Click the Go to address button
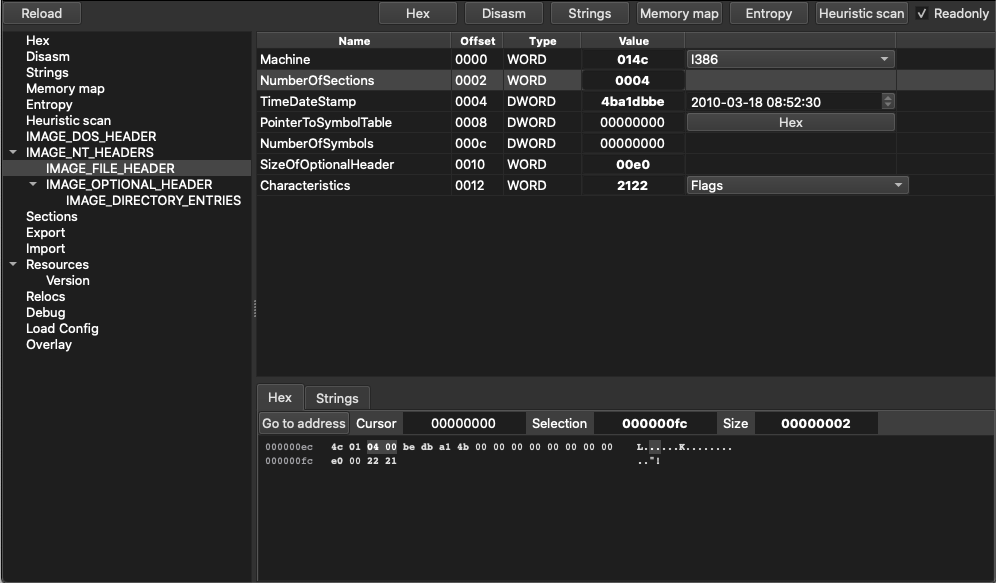 (x=304, y=424)
